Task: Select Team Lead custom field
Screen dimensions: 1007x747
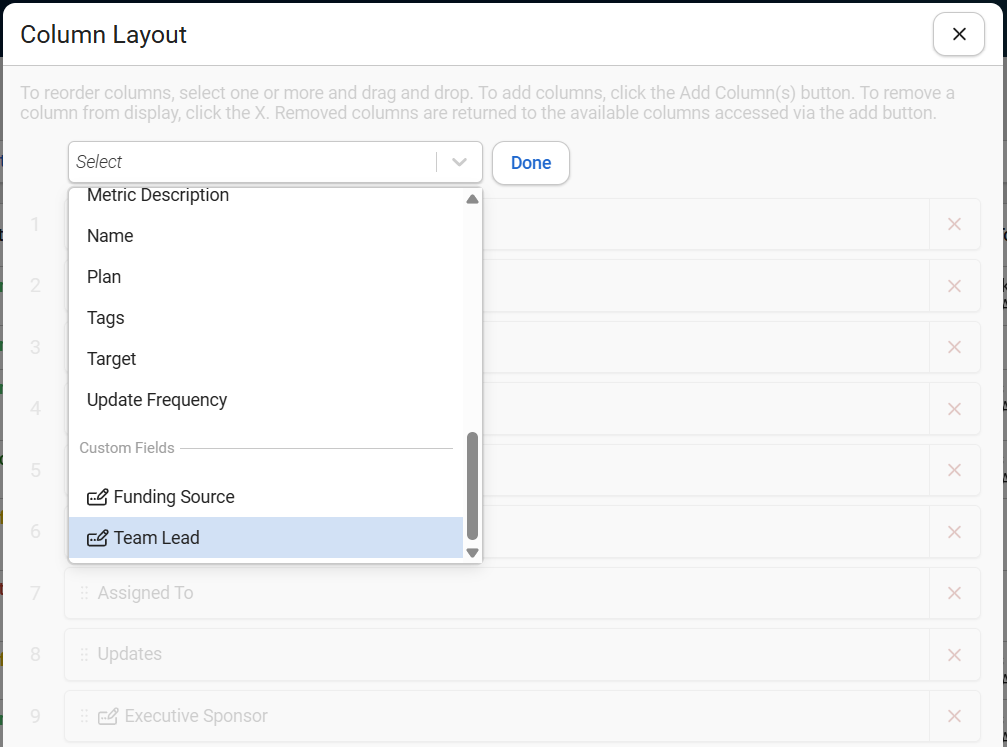Action: click(265, 538)
